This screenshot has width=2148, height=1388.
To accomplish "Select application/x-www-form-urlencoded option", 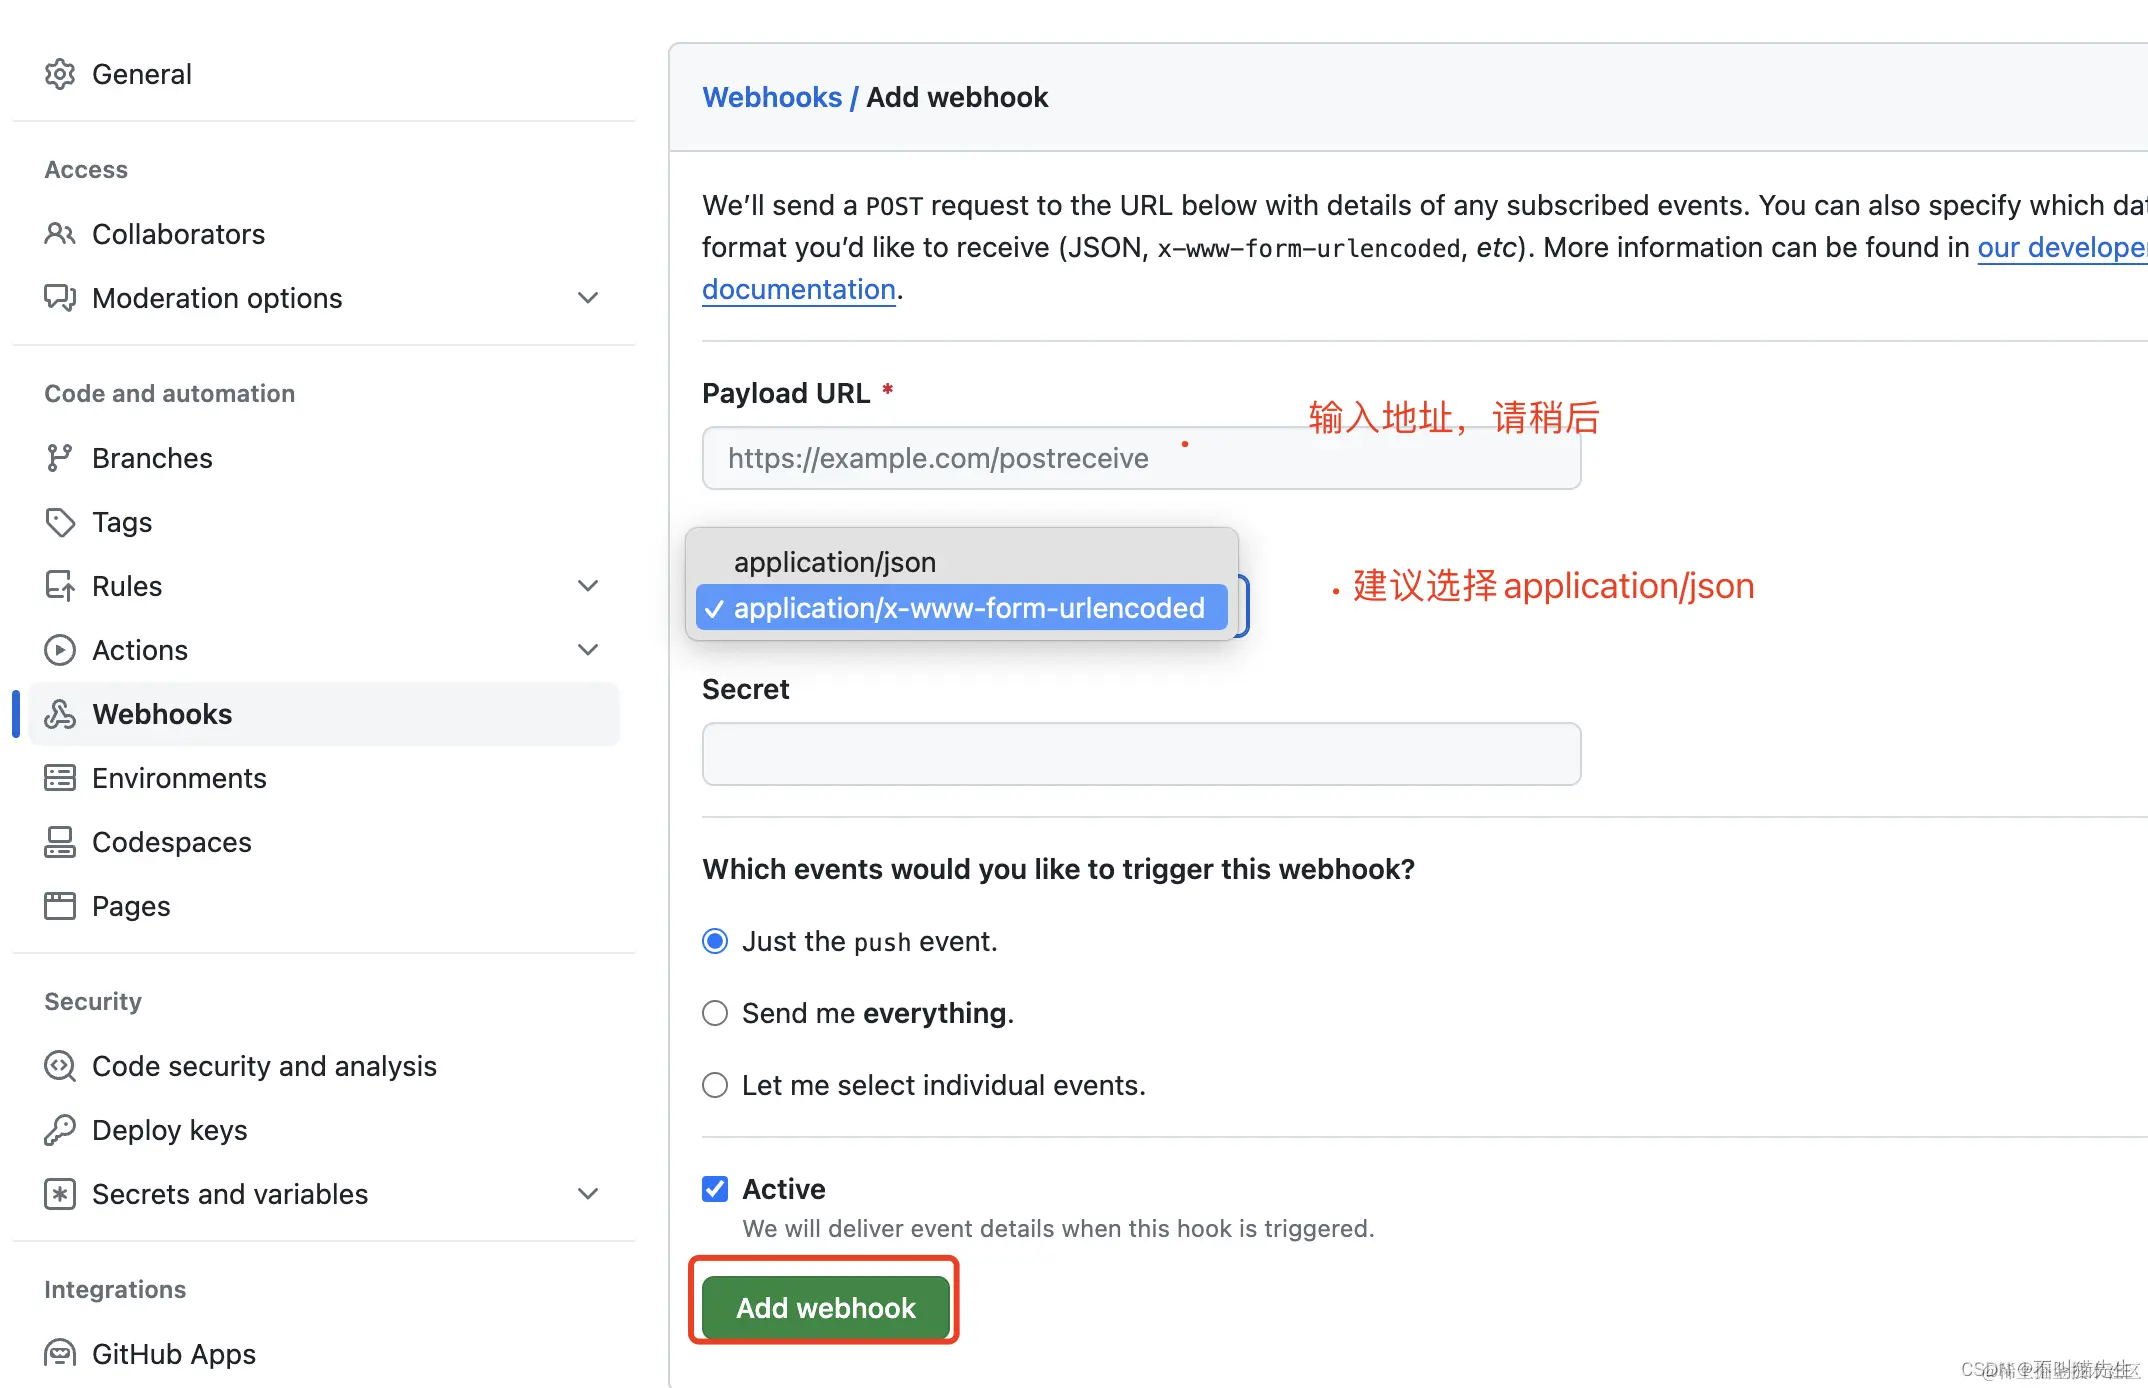I will pyautogui.click(x=968, y=608).
